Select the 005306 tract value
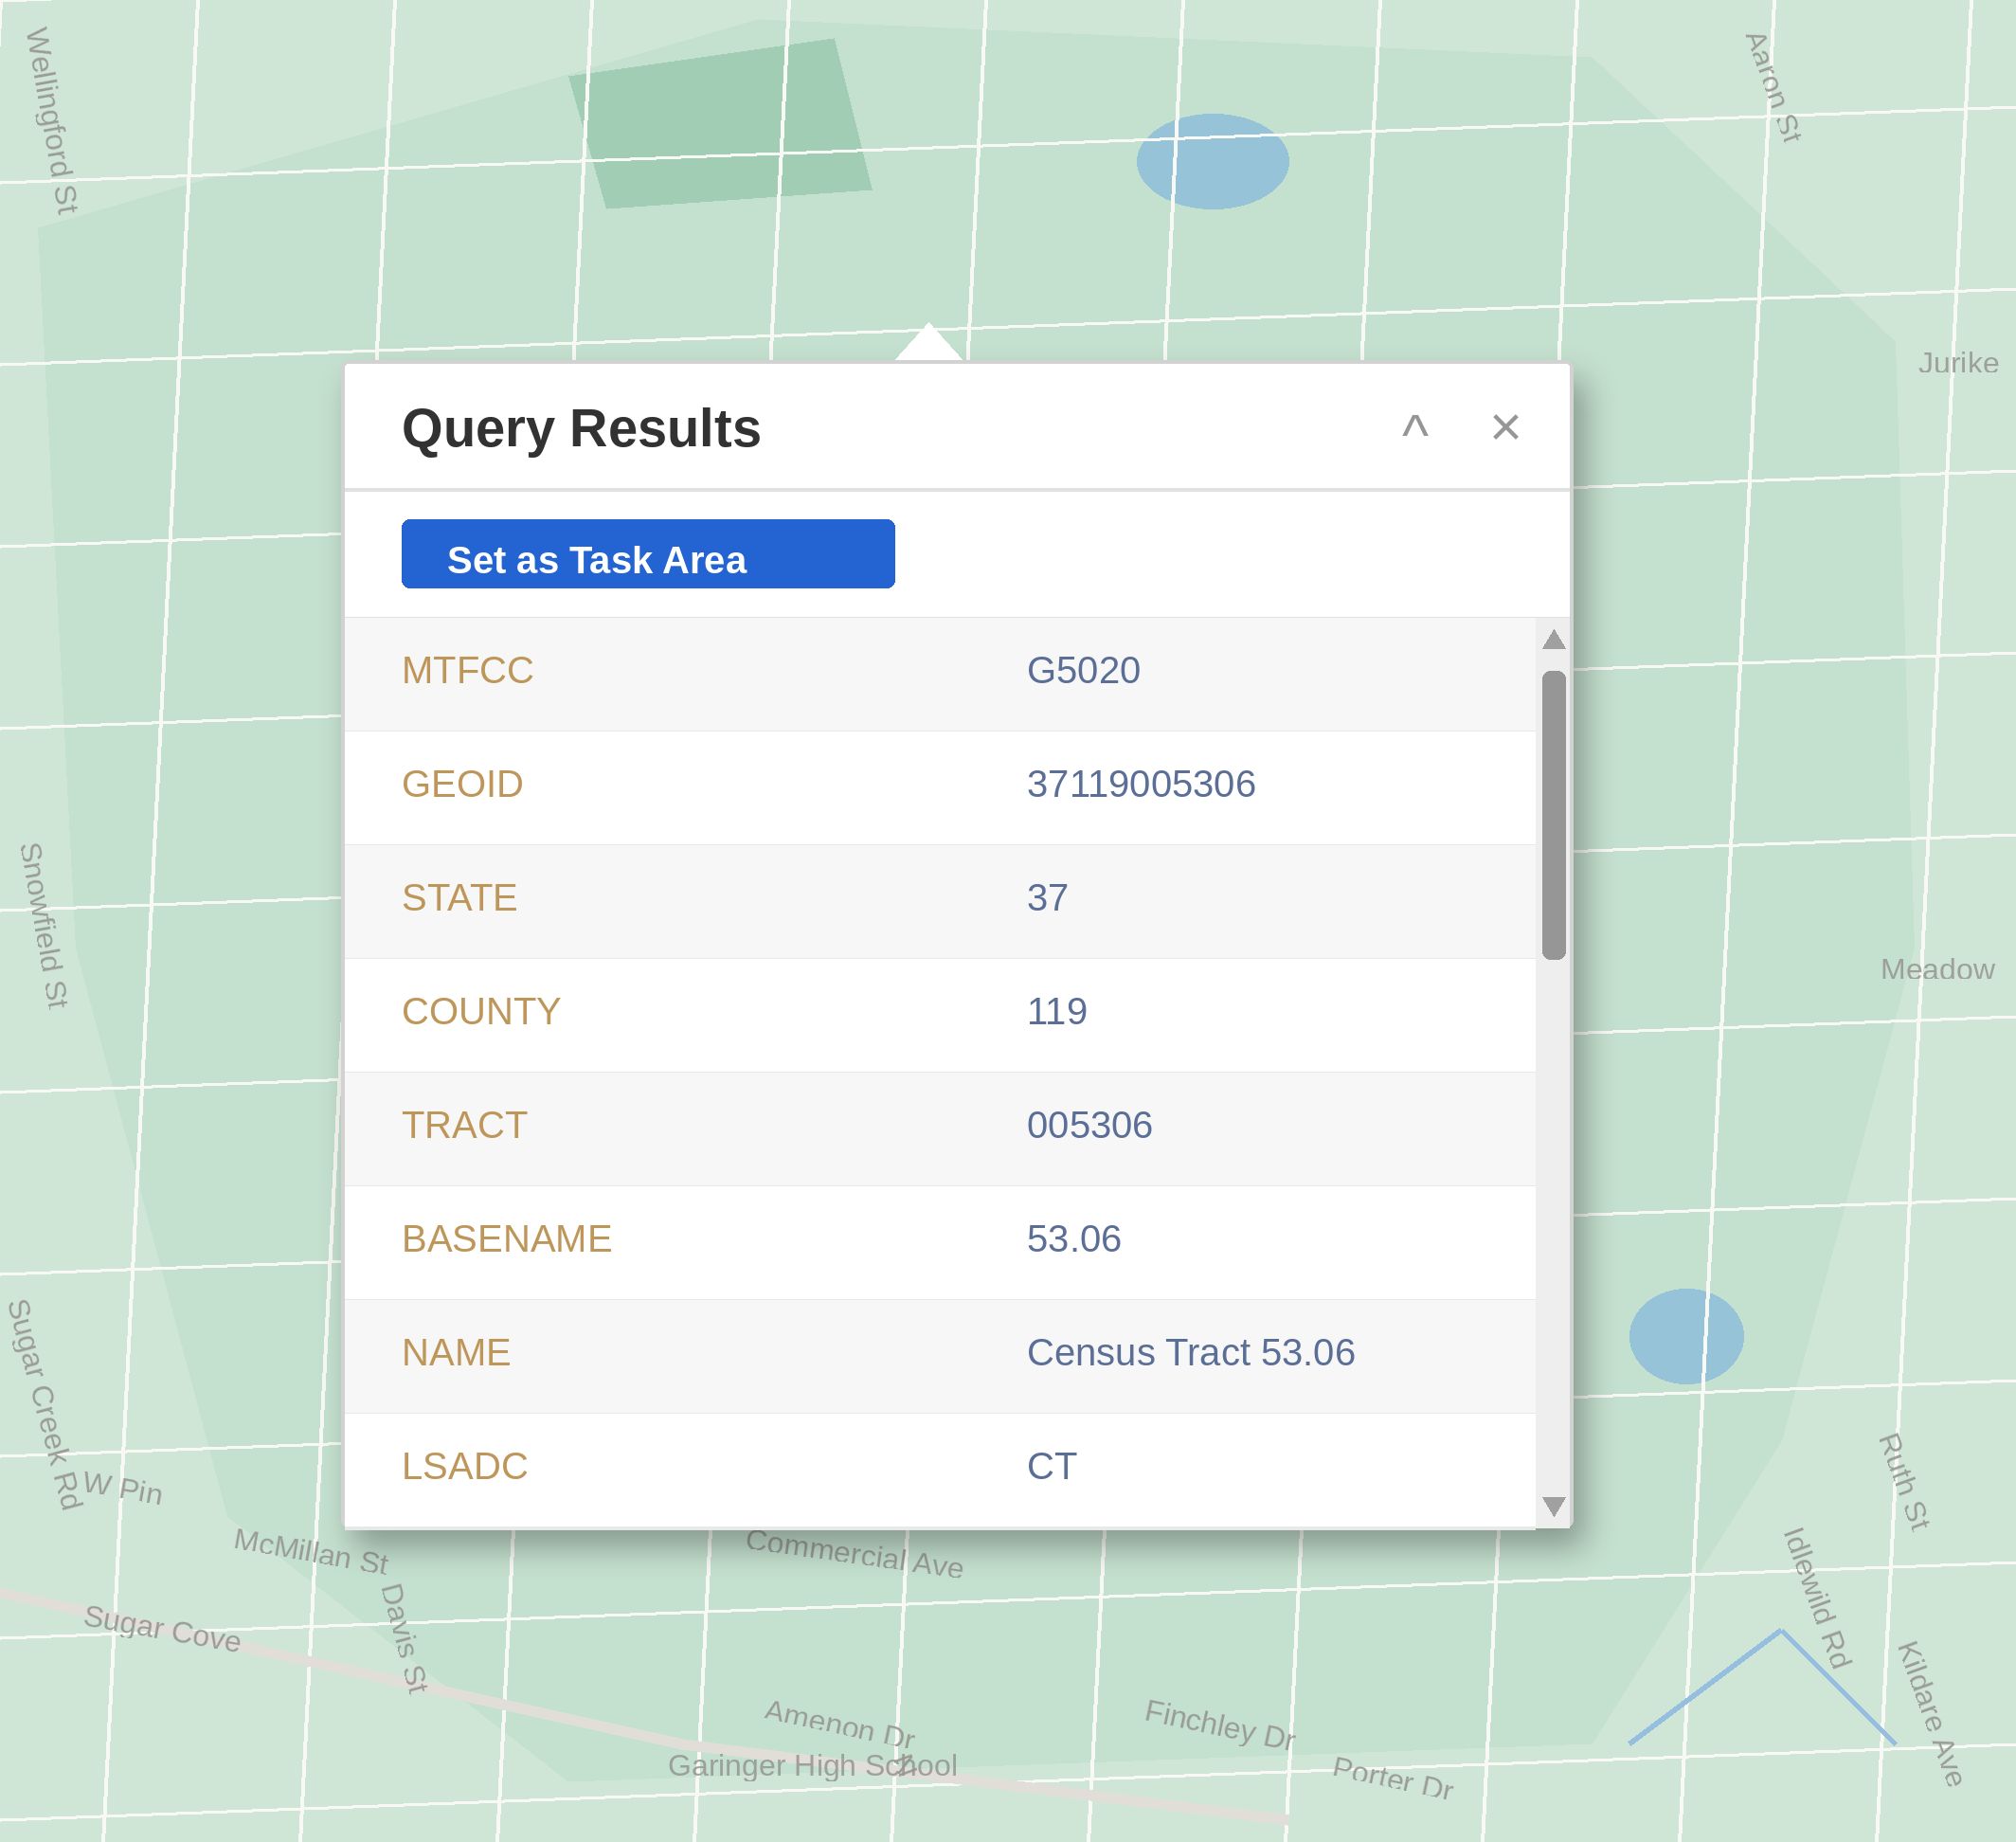The height and width of the screenshot is (1842, 2016). (x=1089, y=1126)
